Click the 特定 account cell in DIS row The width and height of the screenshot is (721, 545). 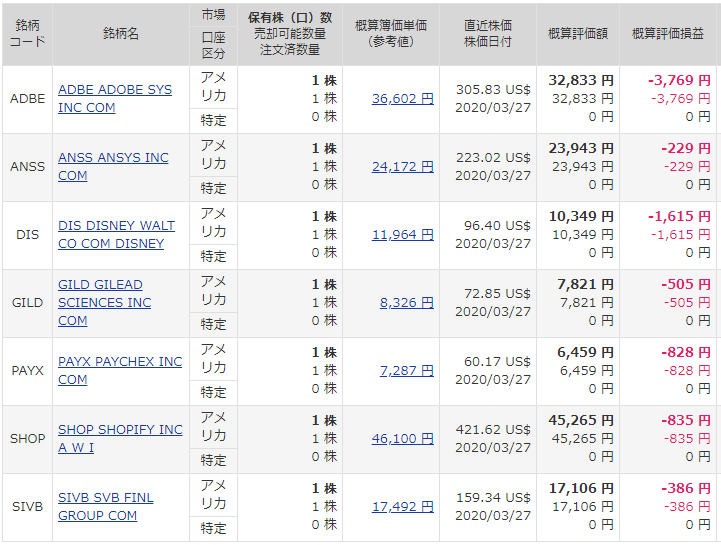click(x=213, y=257)
